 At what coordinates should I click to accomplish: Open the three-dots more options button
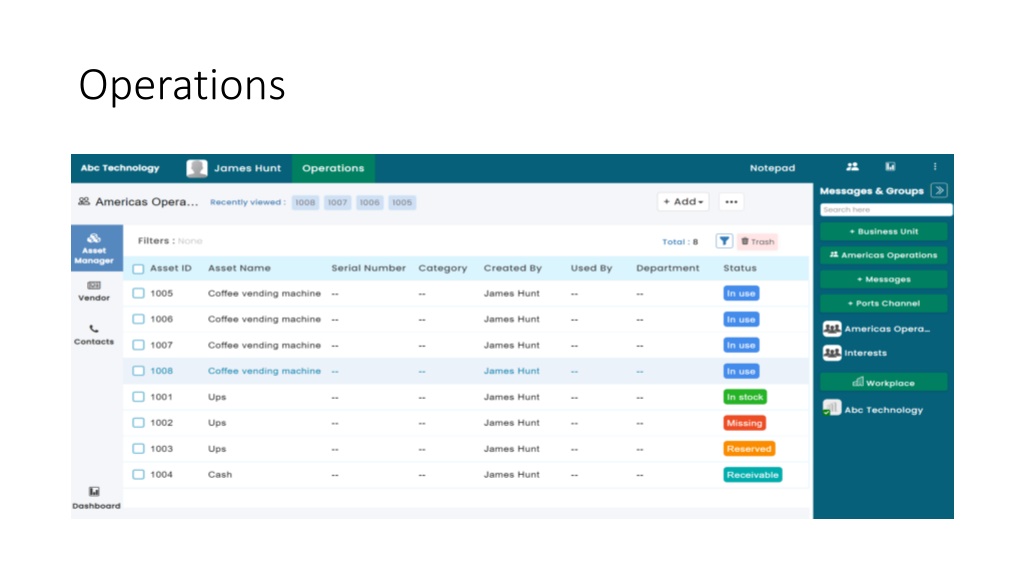click(731, 202)
